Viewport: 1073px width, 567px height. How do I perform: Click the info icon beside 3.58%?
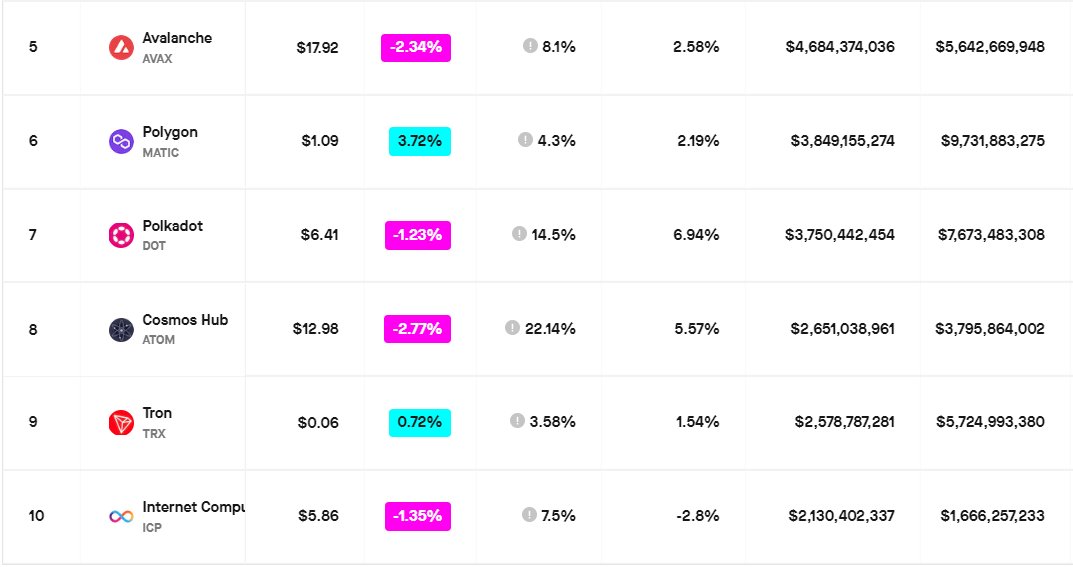coord(517,421)
